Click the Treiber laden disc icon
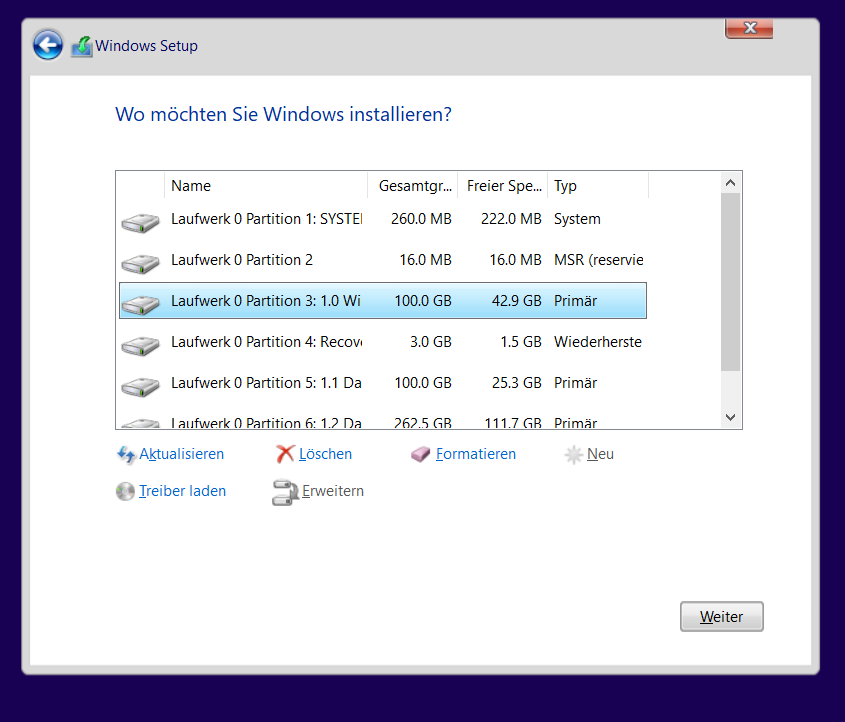Screen dimensions: 845x722 click(125, 491)
